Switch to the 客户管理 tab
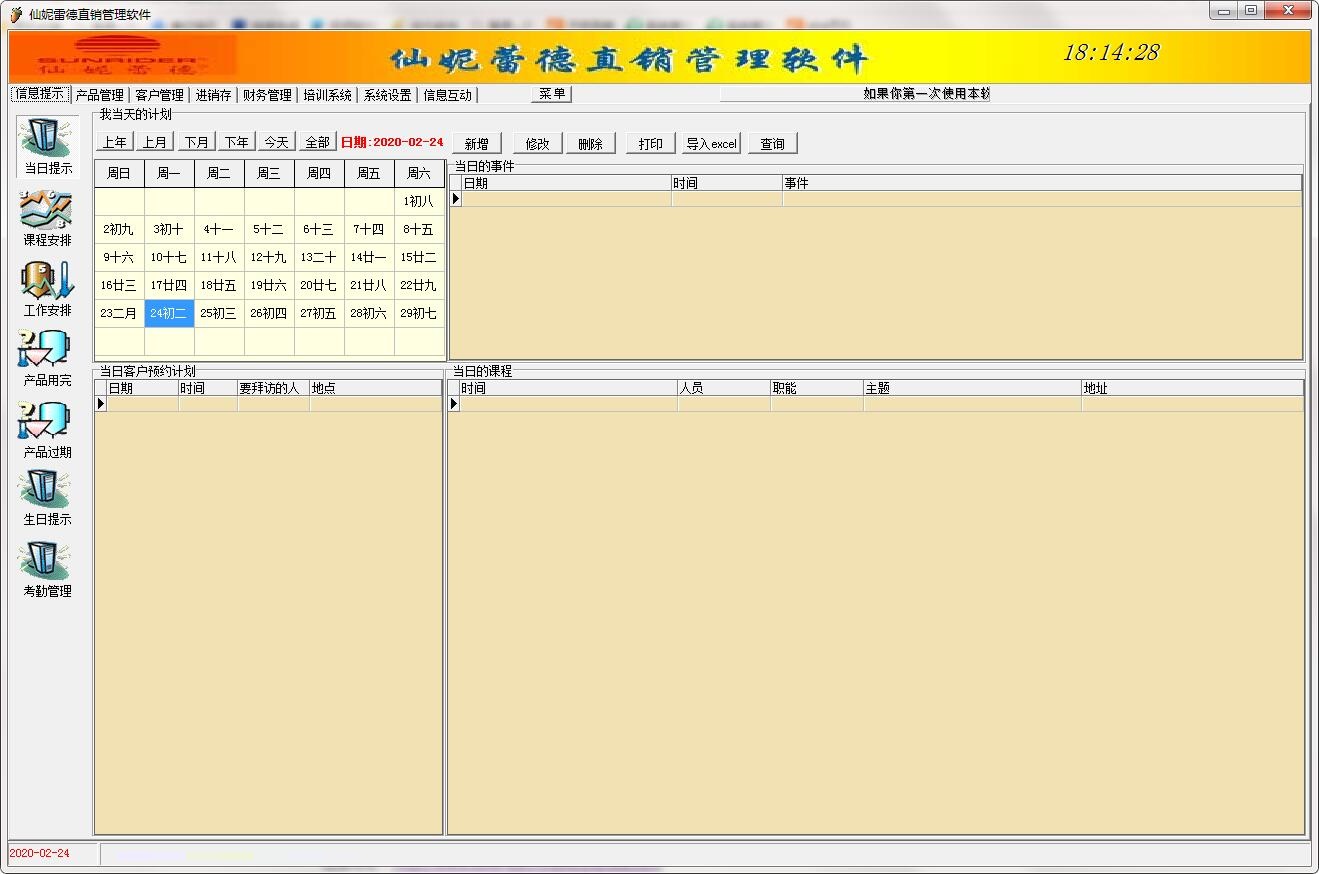The image size is (1319, 874). tap(160, 95)
